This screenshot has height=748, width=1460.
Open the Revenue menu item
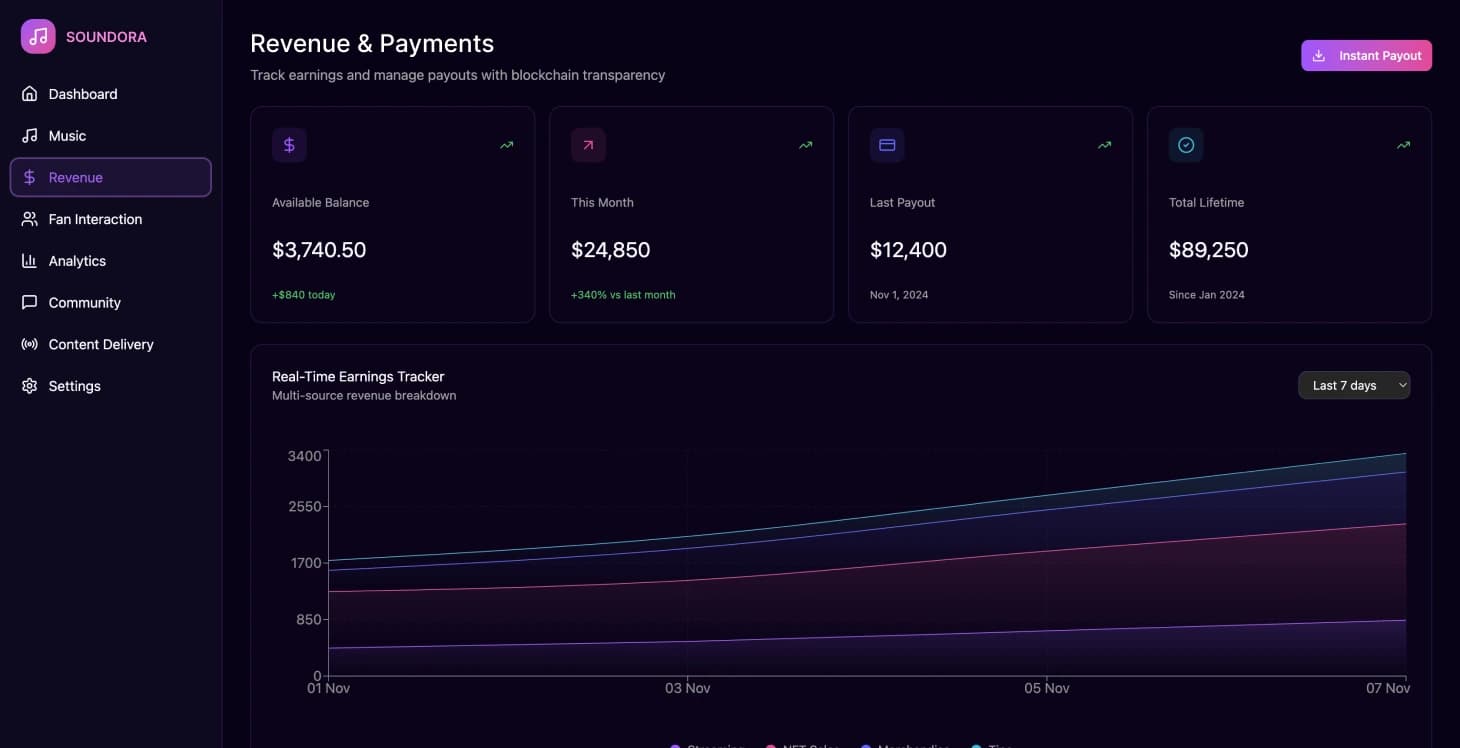tap(110, 177)
